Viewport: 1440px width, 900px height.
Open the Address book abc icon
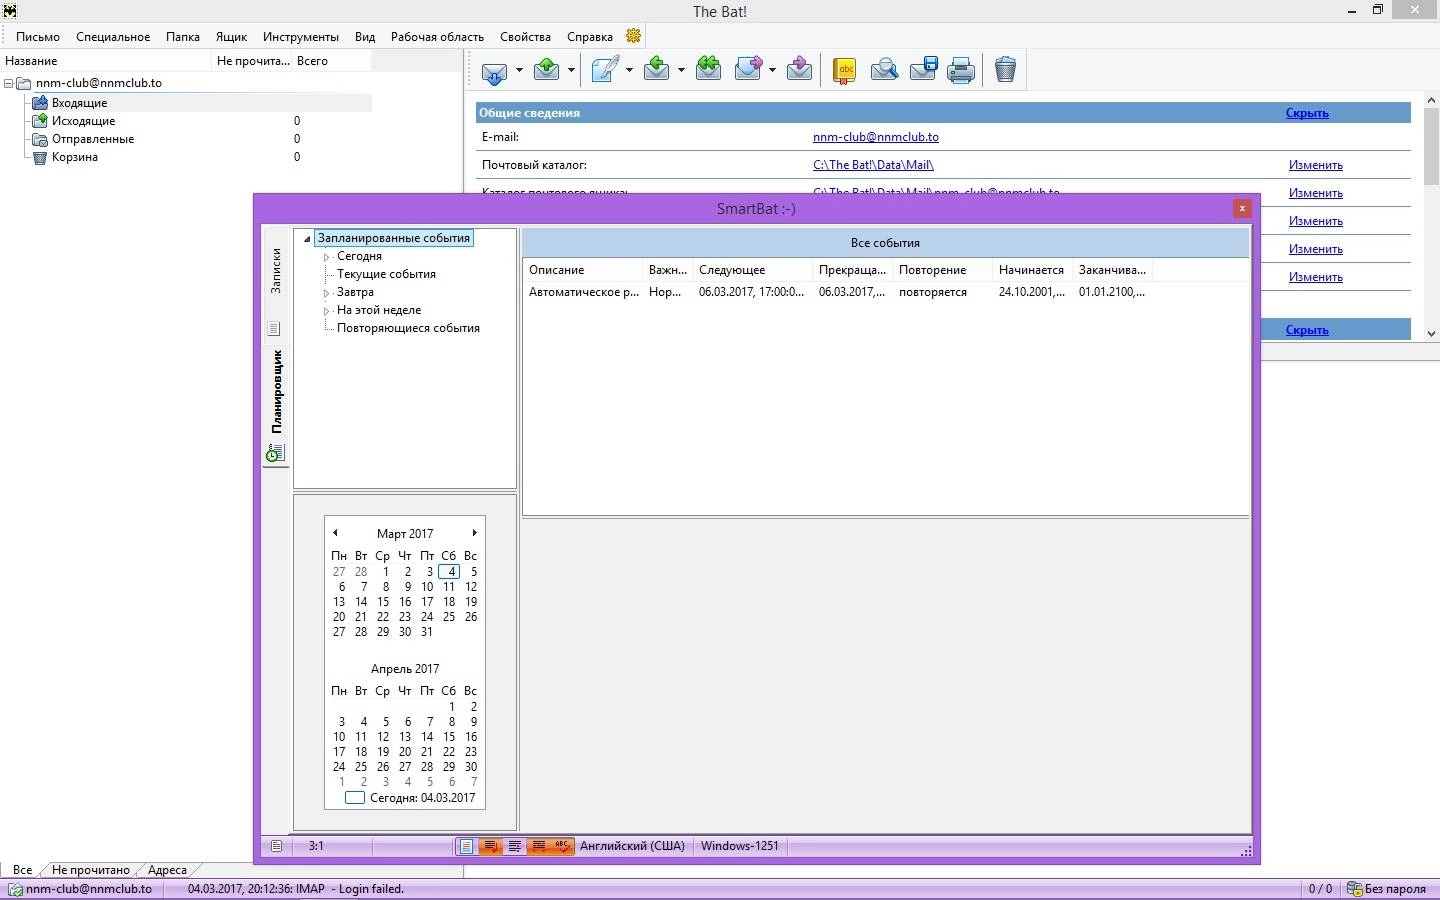pos(845,70)
